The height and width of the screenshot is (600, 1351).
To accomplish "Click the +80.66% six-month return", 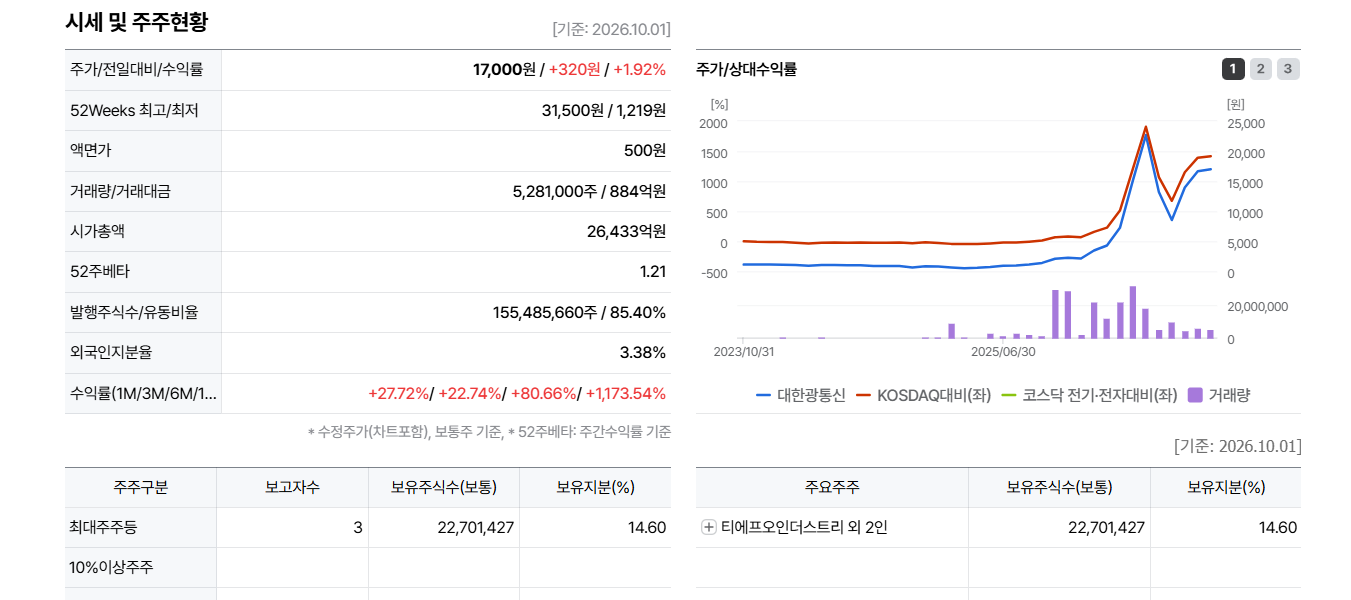I will click(x=543, y=393).
